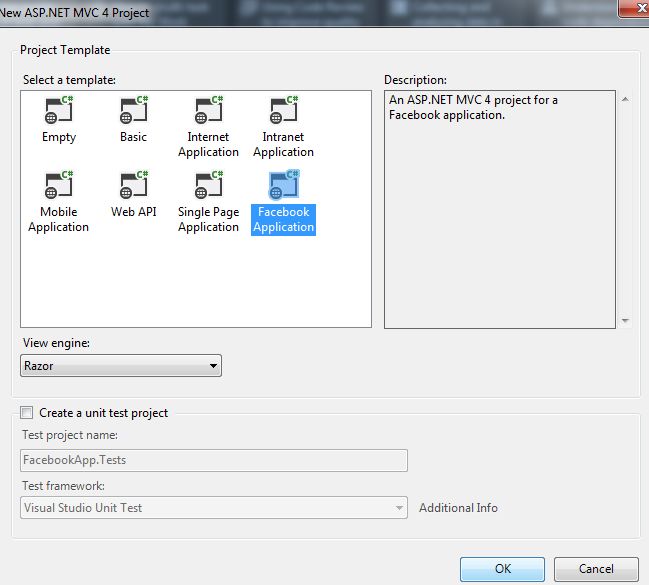The height and width of the screenshot is (585, 649).
Task: Open the View engine Razor dropdown
Action: tap(121, 366)
